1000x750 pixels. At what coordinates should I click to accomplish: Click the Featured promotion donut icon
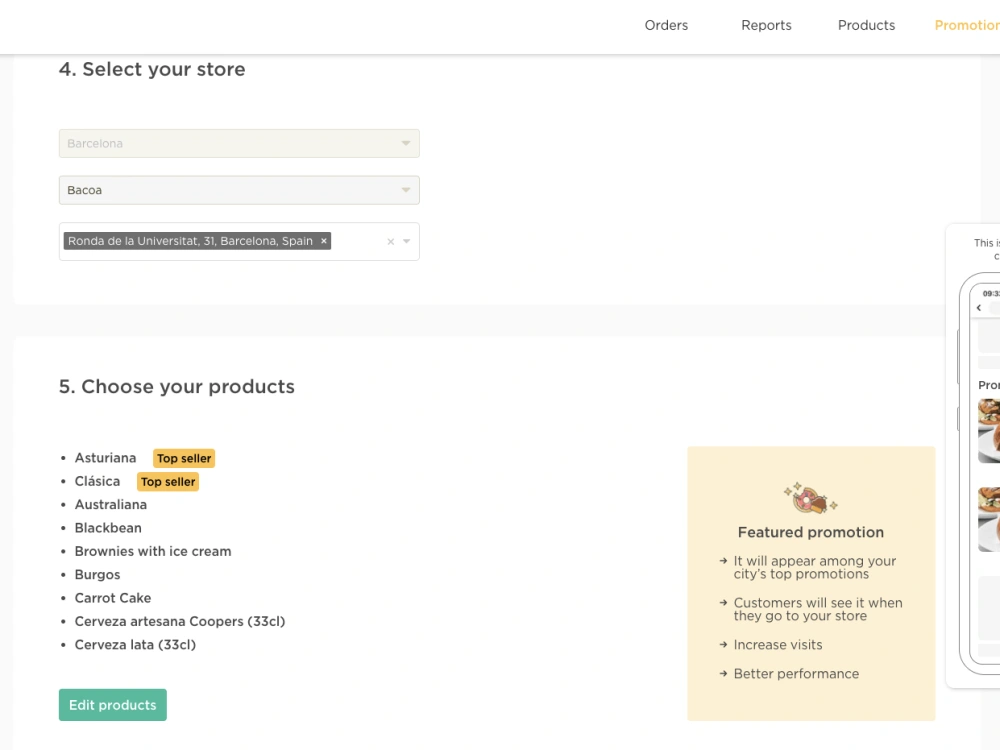click(811, 498)
